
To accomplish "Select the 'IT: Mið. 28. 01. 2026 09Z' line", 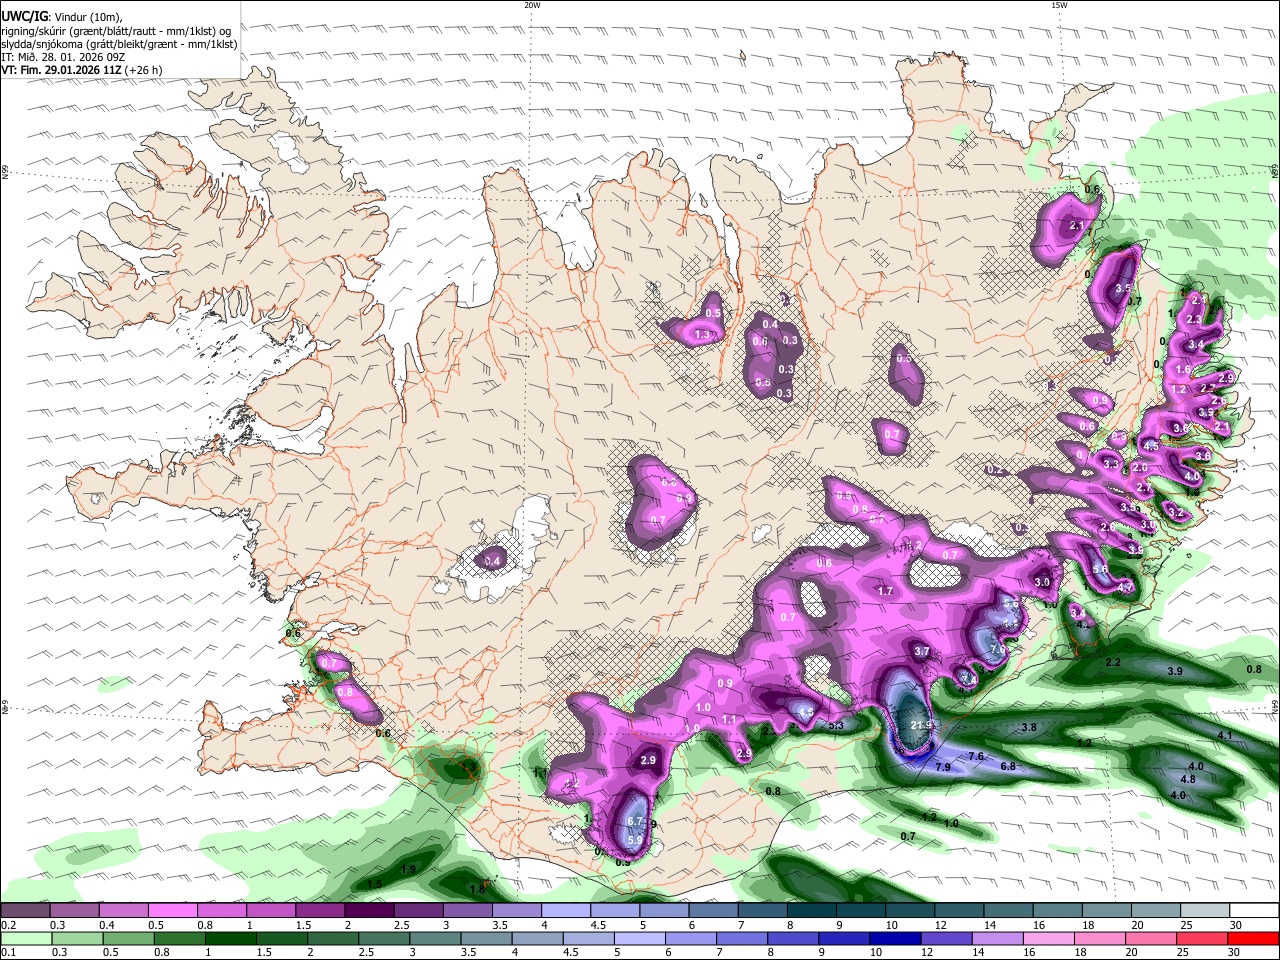I will [x=62, y=57].
